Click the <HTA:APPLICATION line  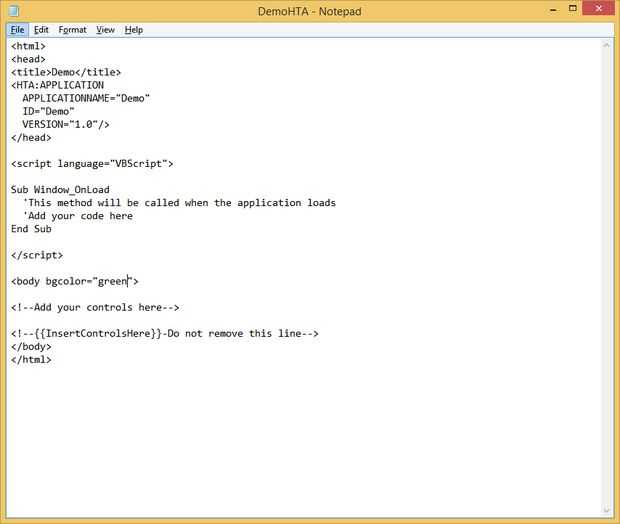tap(57, 85)
